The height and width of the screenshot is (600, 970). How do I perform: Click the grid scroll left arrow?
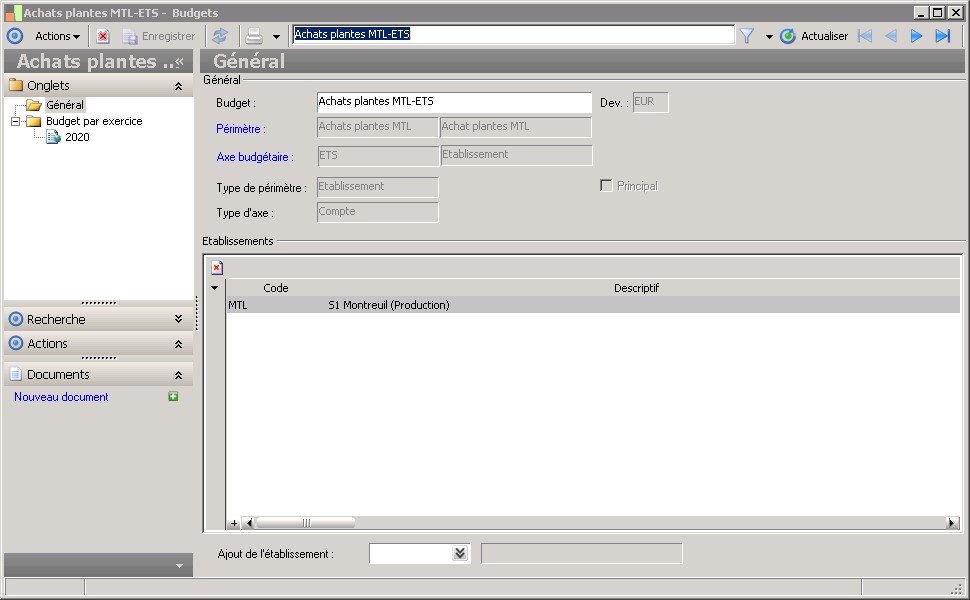click(x=249, y=523)
